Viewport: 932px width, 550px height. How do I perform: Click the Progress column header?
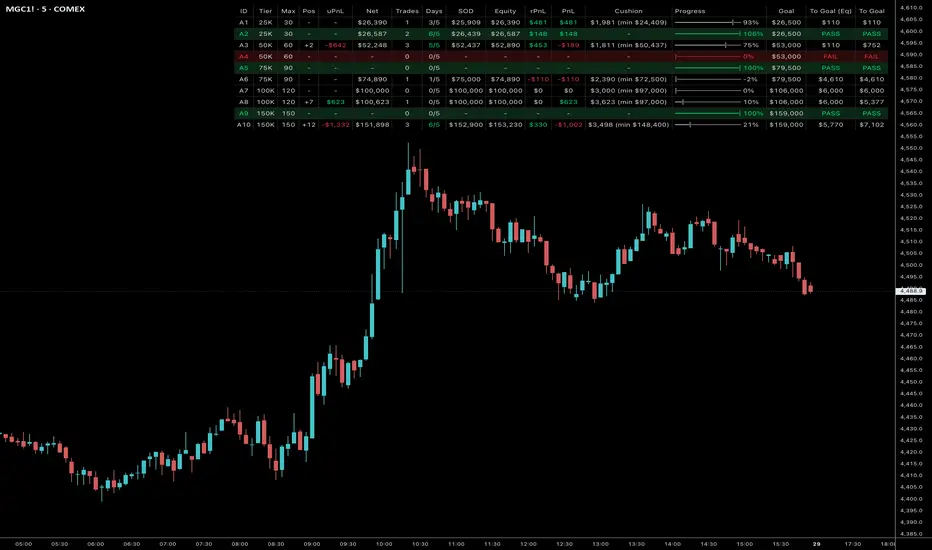coord(690,11)
